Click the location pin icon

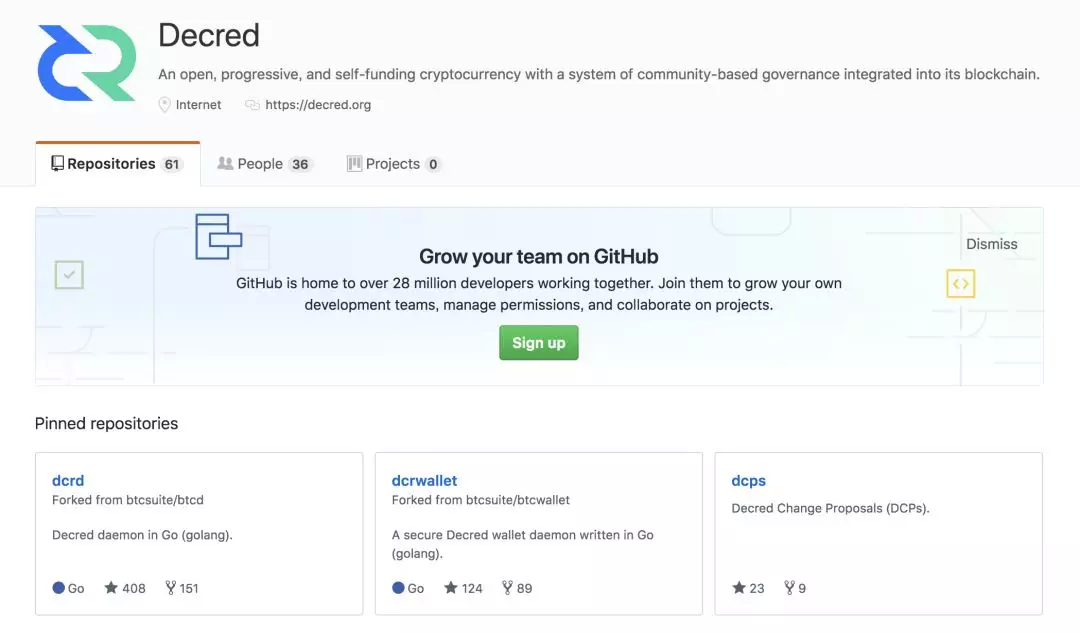point(164,105)
